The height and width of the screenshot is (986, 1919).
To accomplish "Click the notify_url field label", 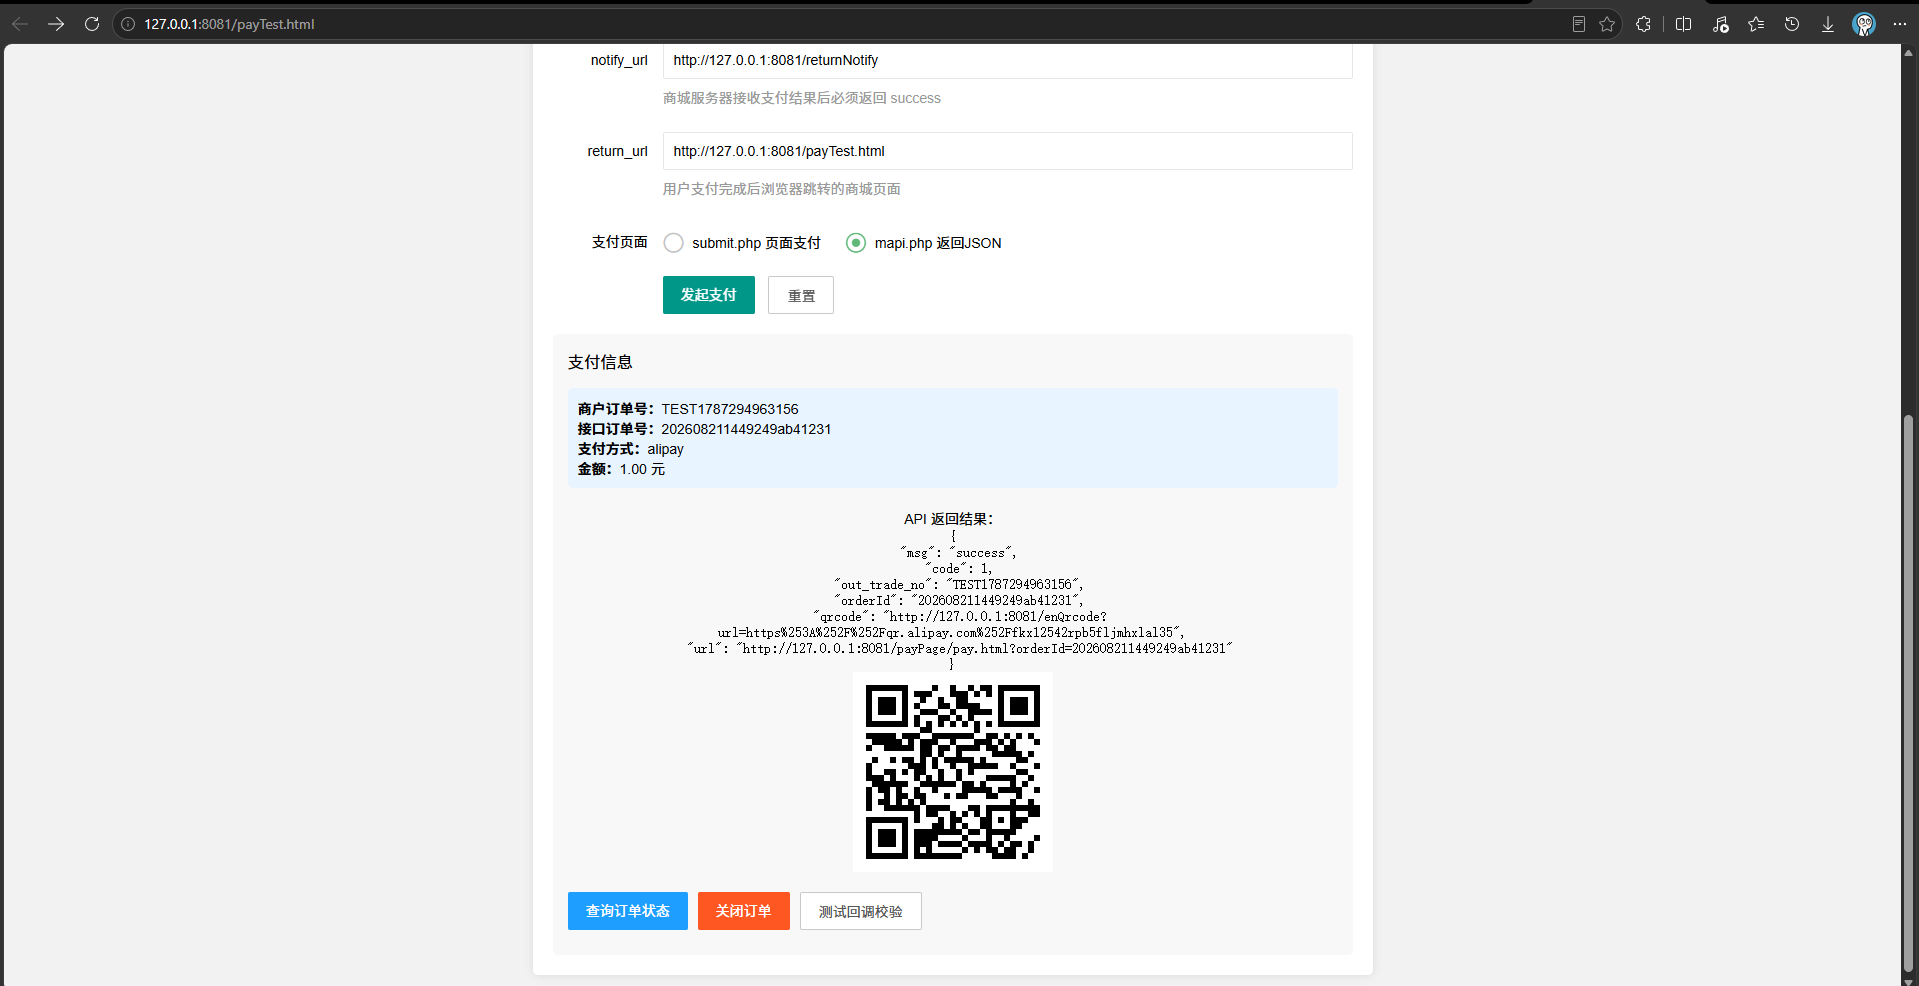I will point(619,60).
